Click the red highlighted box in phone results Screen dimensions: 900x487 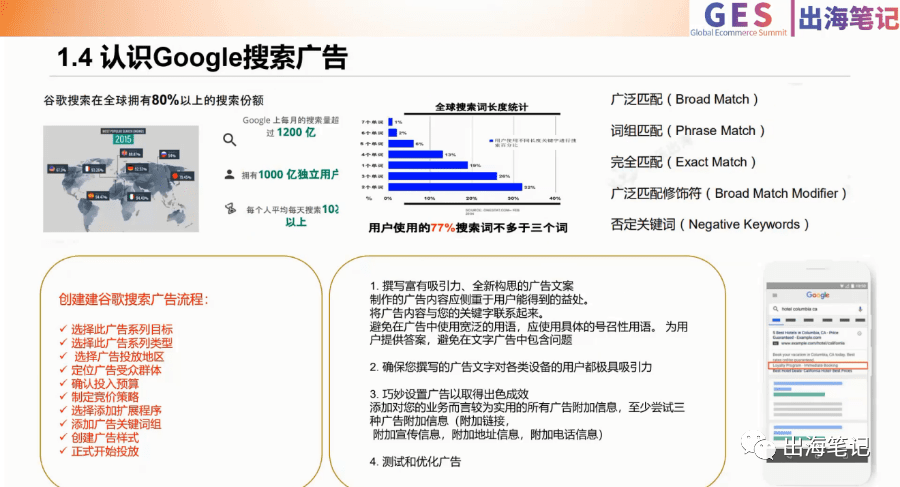click(817, 366)
